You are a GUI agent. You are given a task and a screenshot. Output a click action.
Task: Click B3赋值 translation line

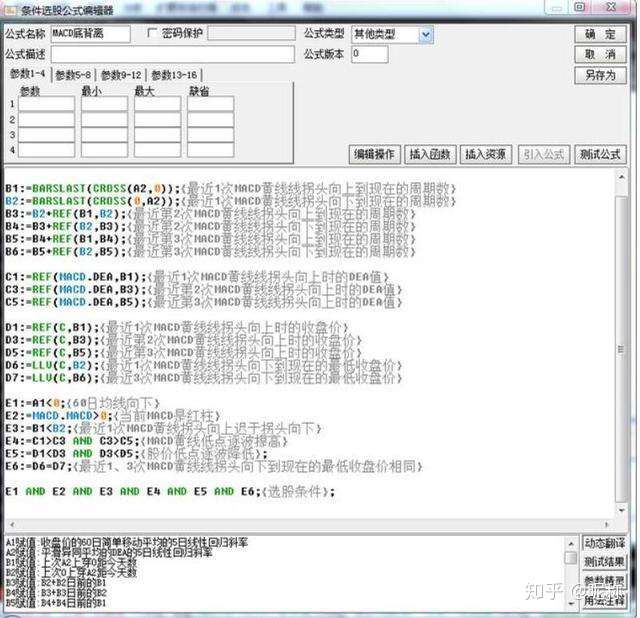[56, 582]
